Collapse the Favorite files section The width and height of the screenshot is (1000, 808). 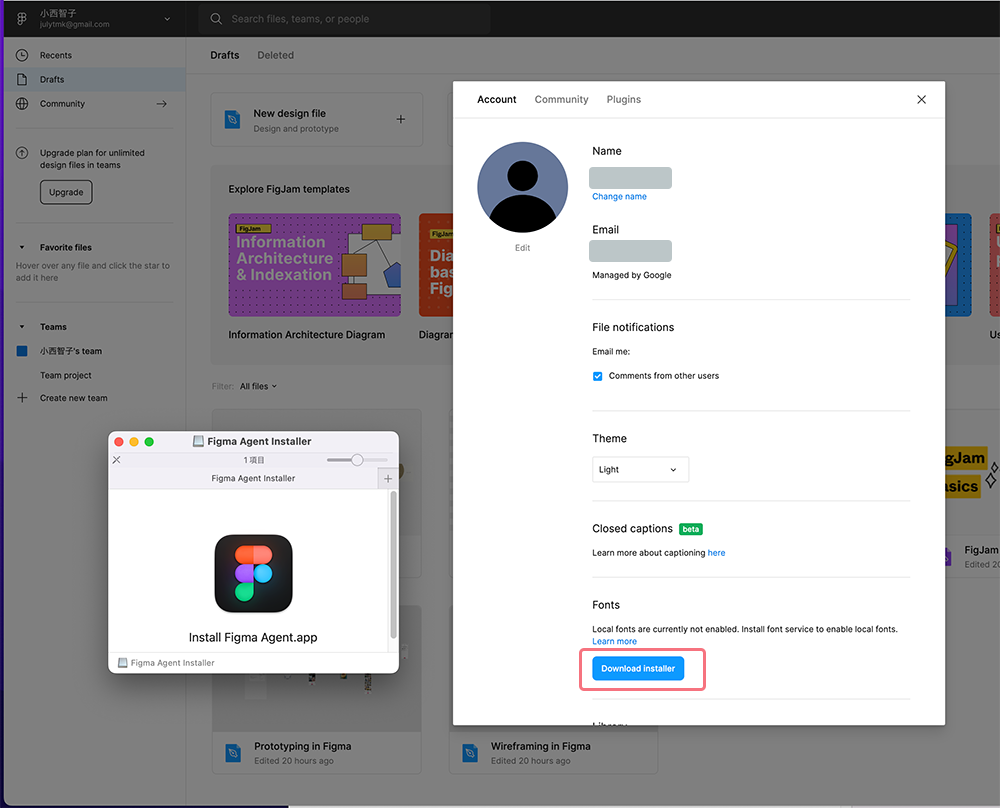(x=22, y=247)
